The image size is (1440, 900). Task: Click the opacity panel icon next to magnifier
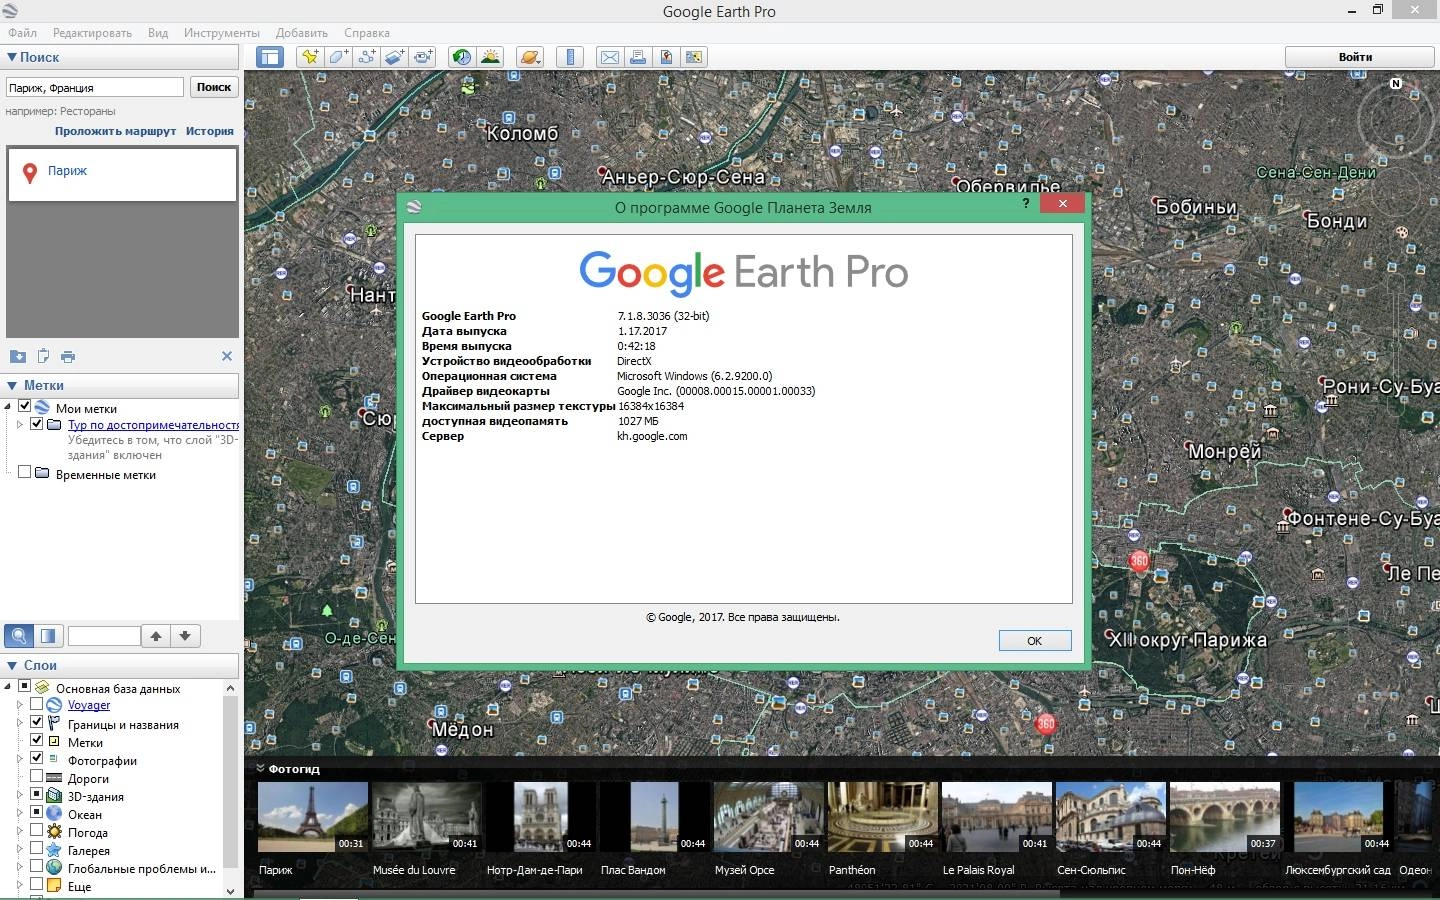(48, 636)
